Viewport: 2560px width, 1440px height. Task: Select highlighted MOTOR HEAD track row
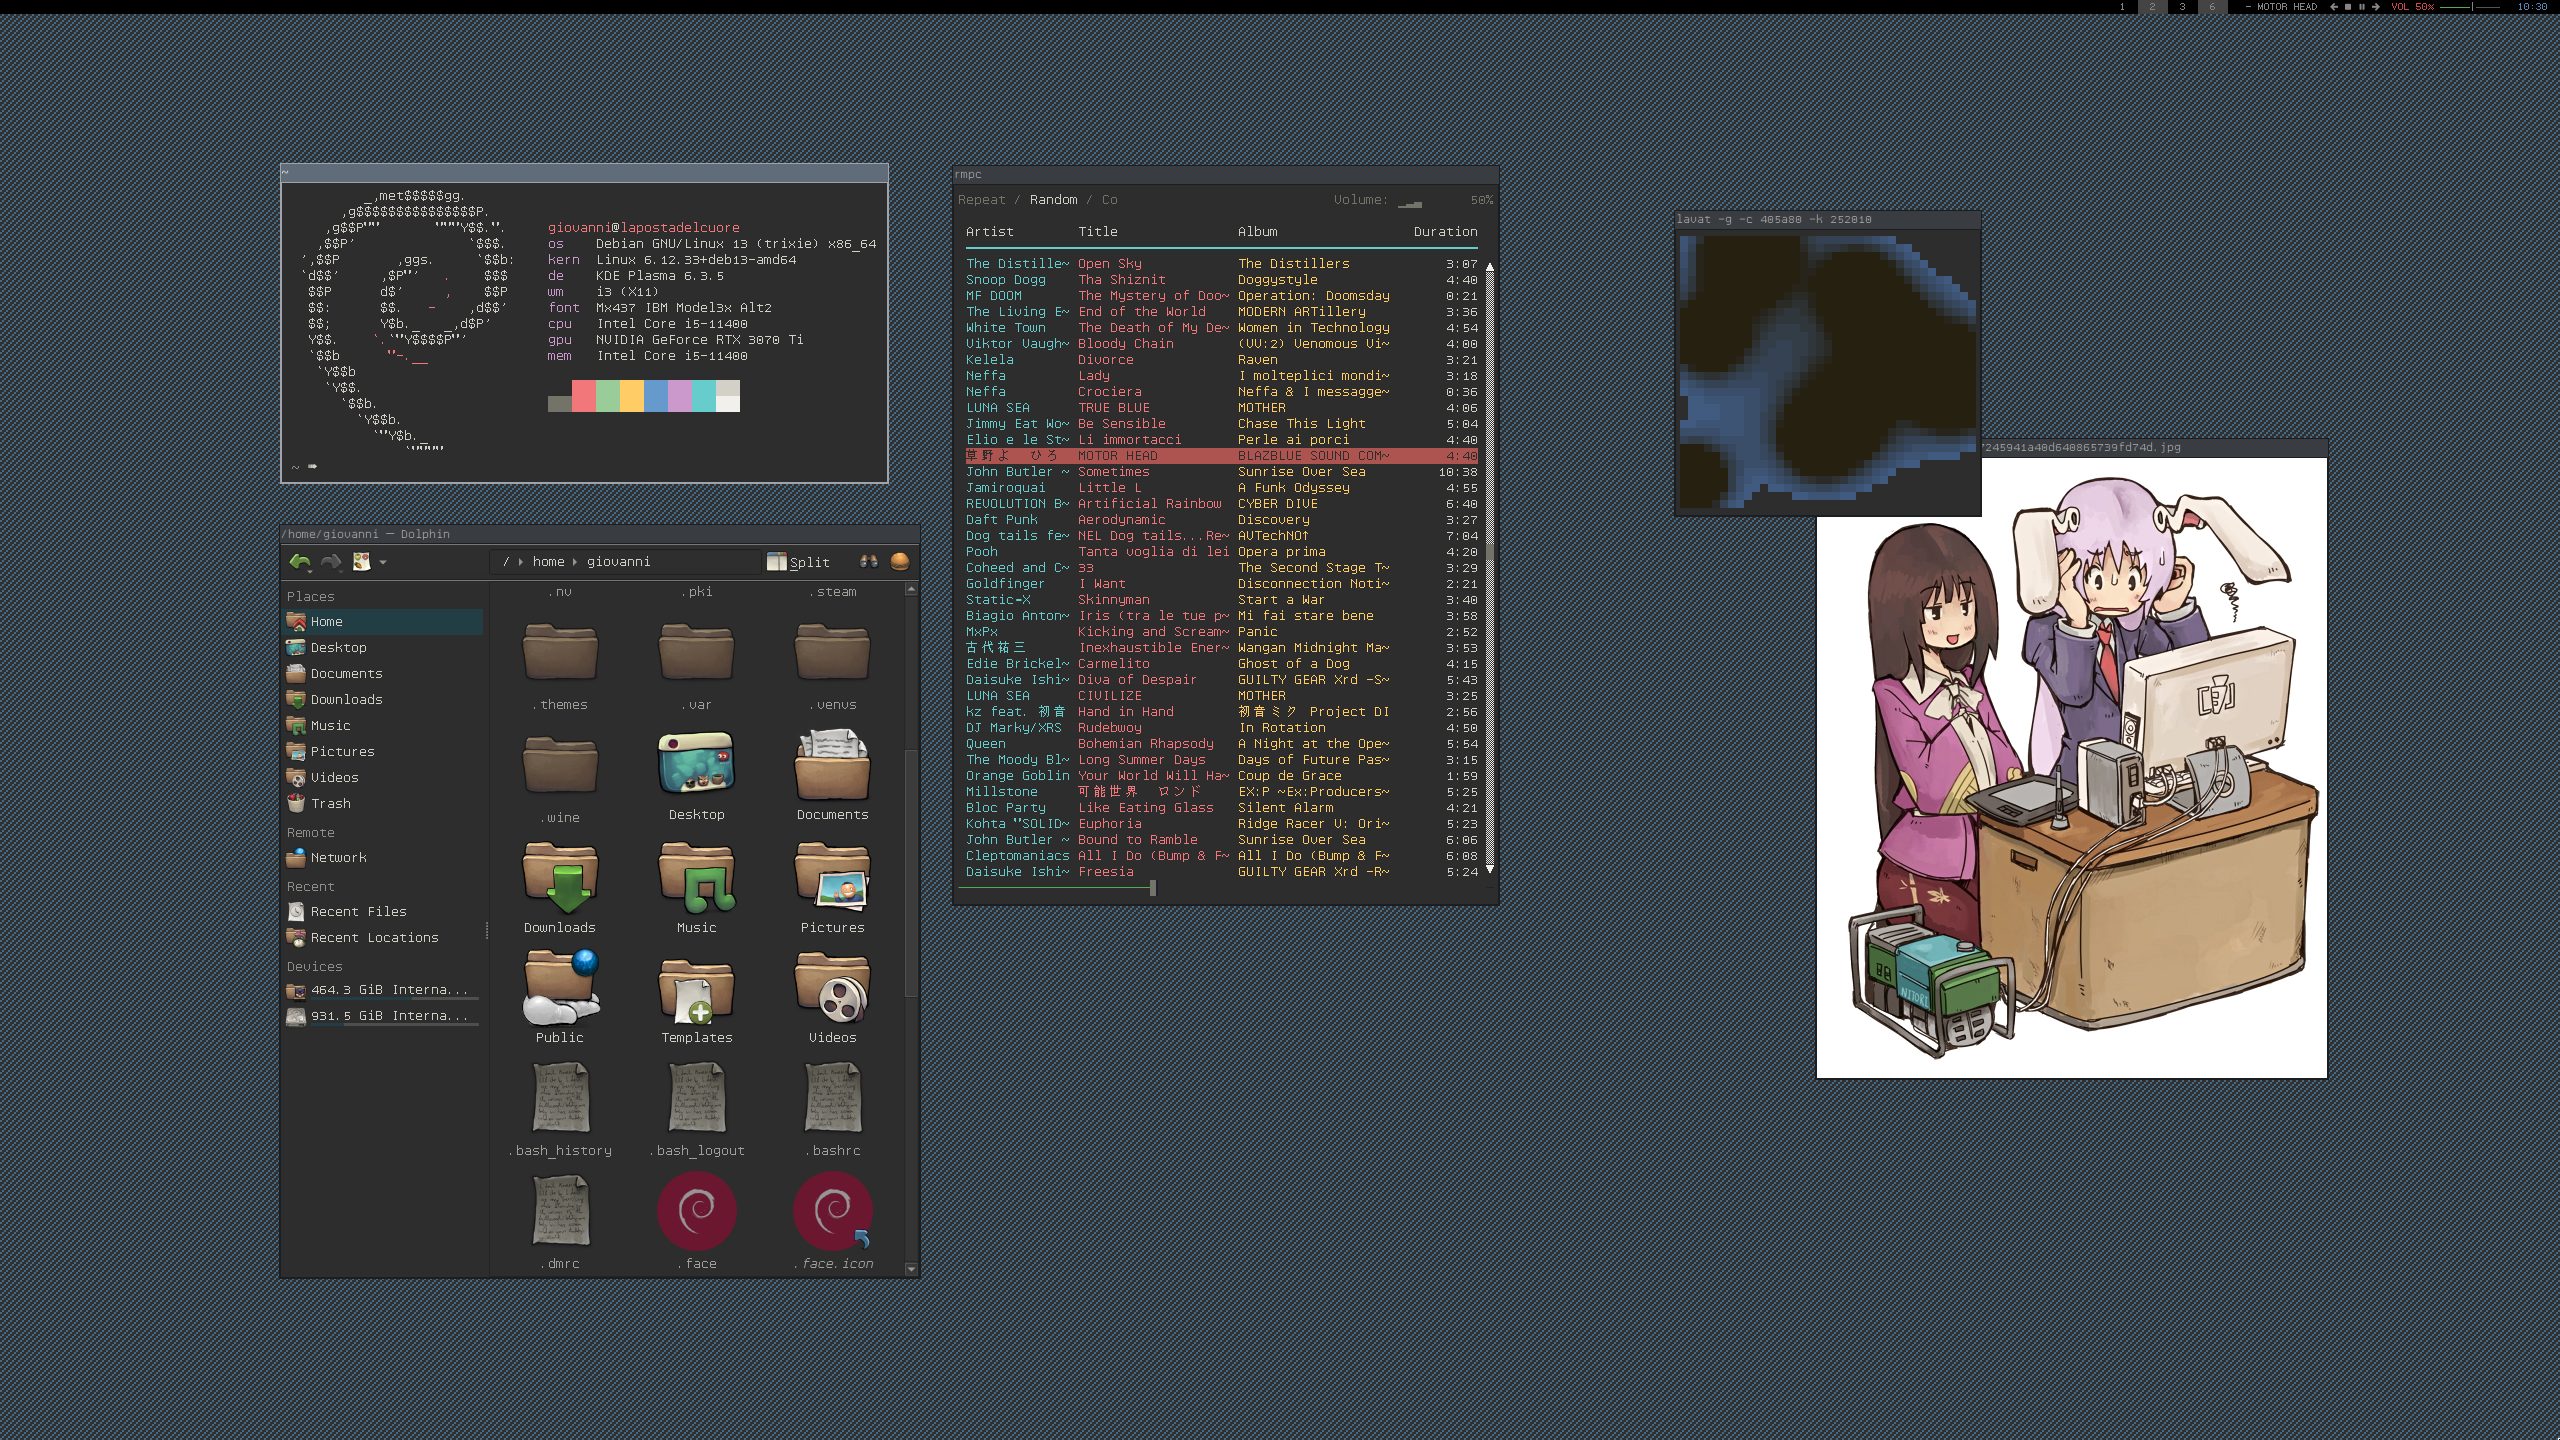click(x=1222, y=456)
